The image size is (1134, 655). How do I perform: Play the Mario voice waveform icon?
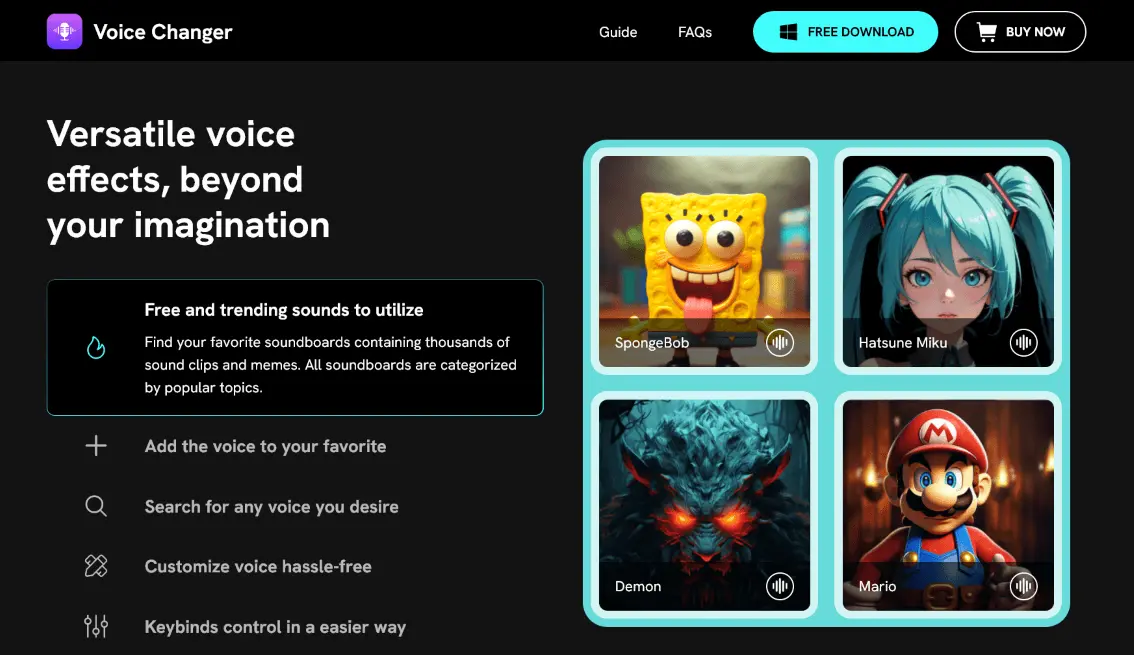(x=1023, y=586)
